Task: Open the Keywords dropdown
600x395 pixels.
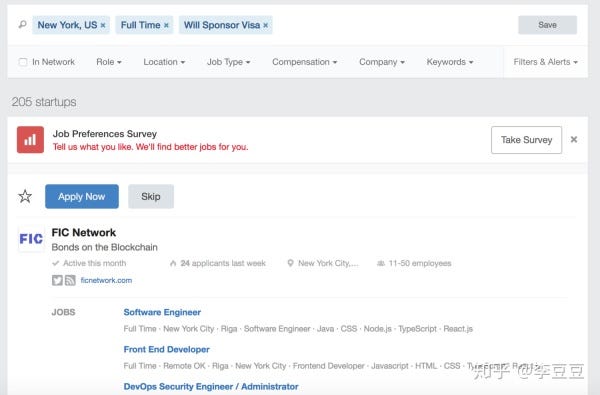Action: point(450,62)
